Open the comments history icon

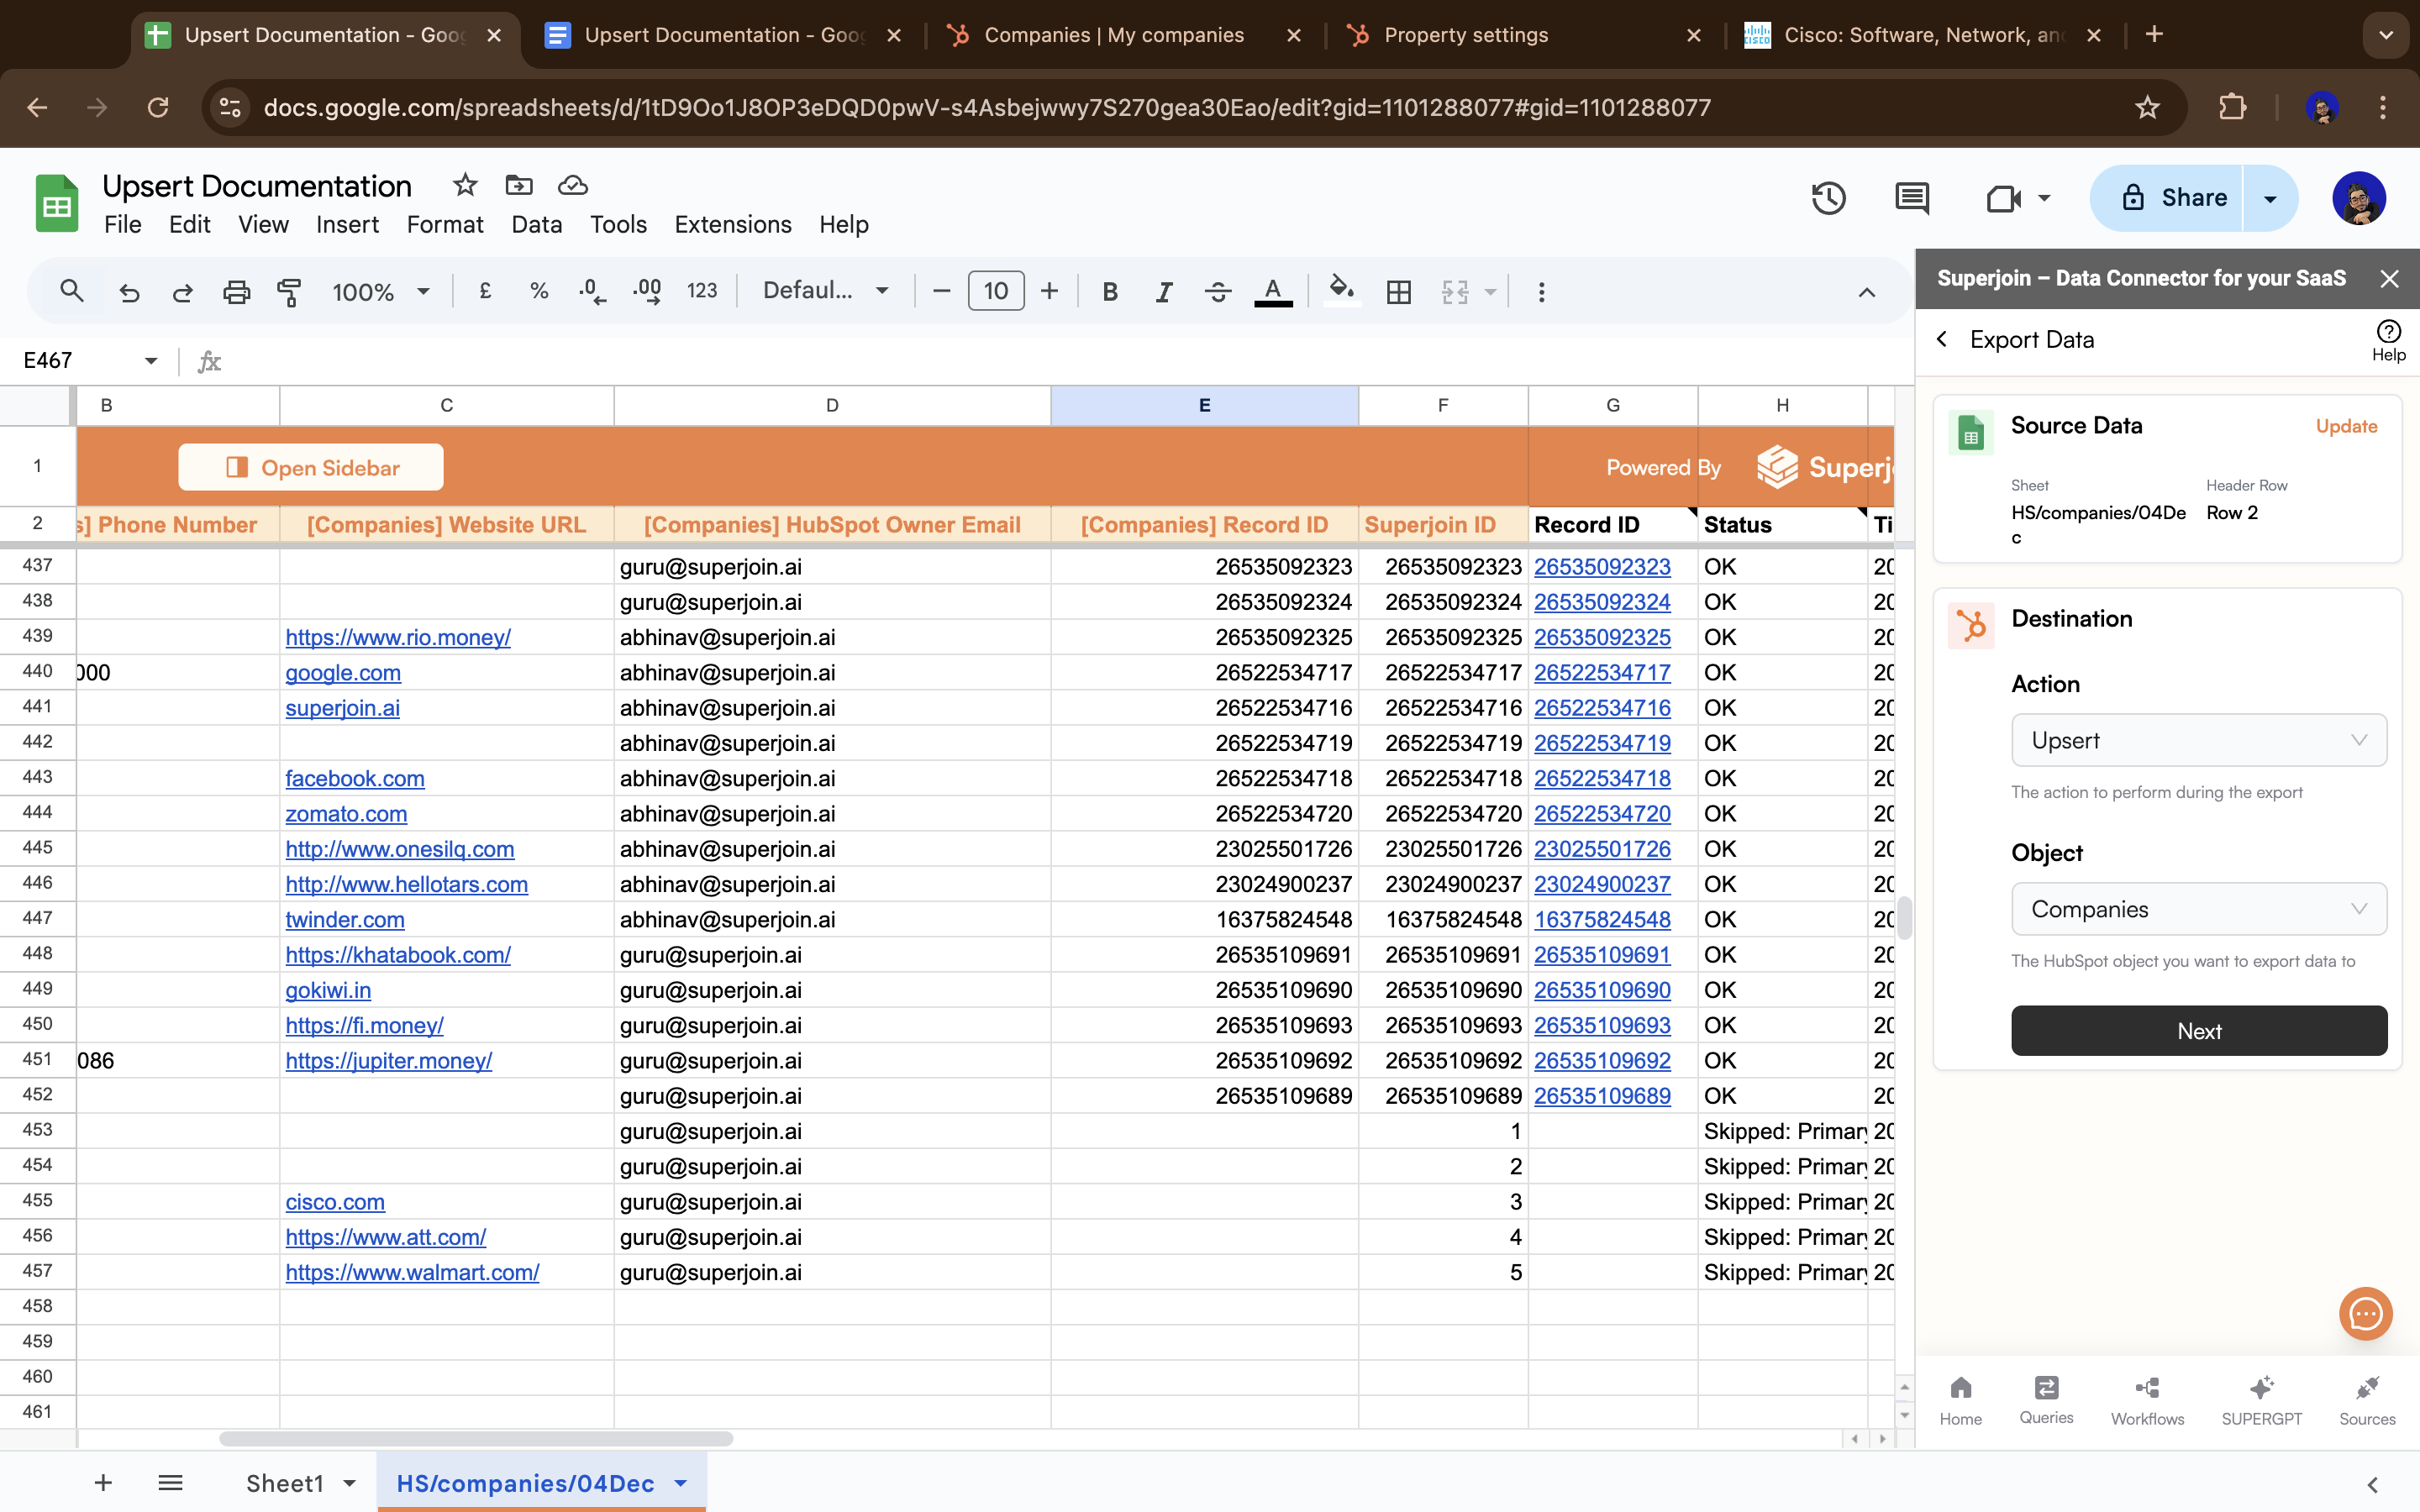pyautogui.click(x=1911, y=198)
